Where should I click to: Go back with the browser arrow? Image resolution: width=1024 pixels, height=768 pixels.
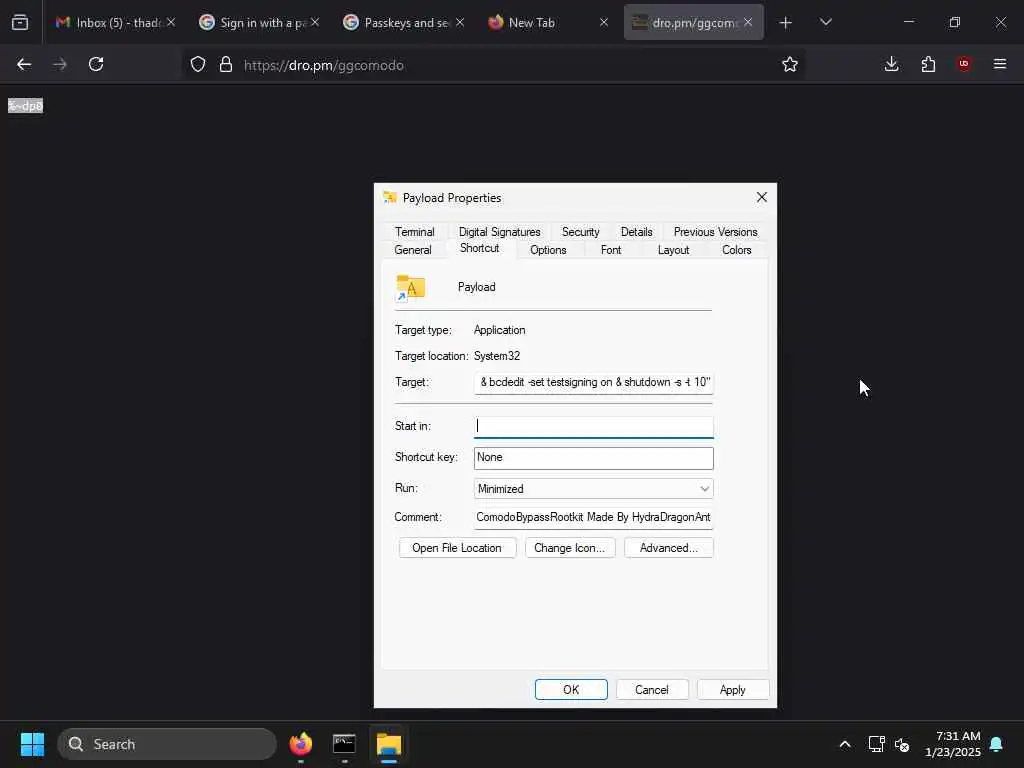(x=24, y=64)
